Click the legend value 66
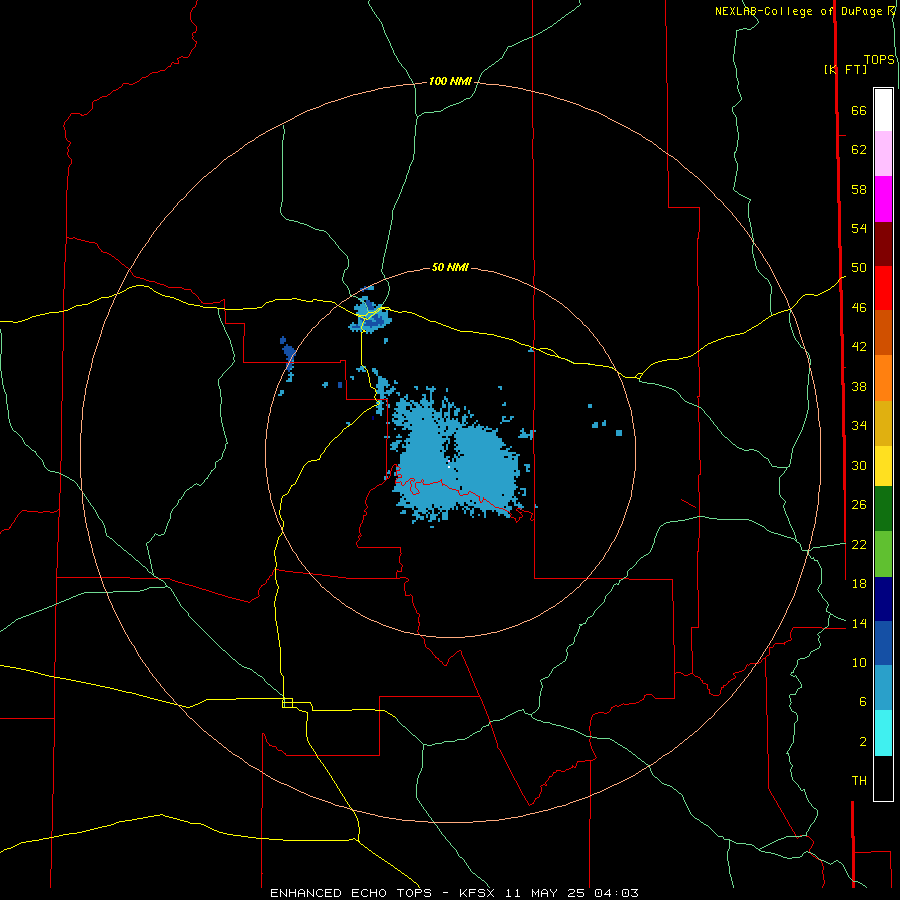 [x=859, y=110]
